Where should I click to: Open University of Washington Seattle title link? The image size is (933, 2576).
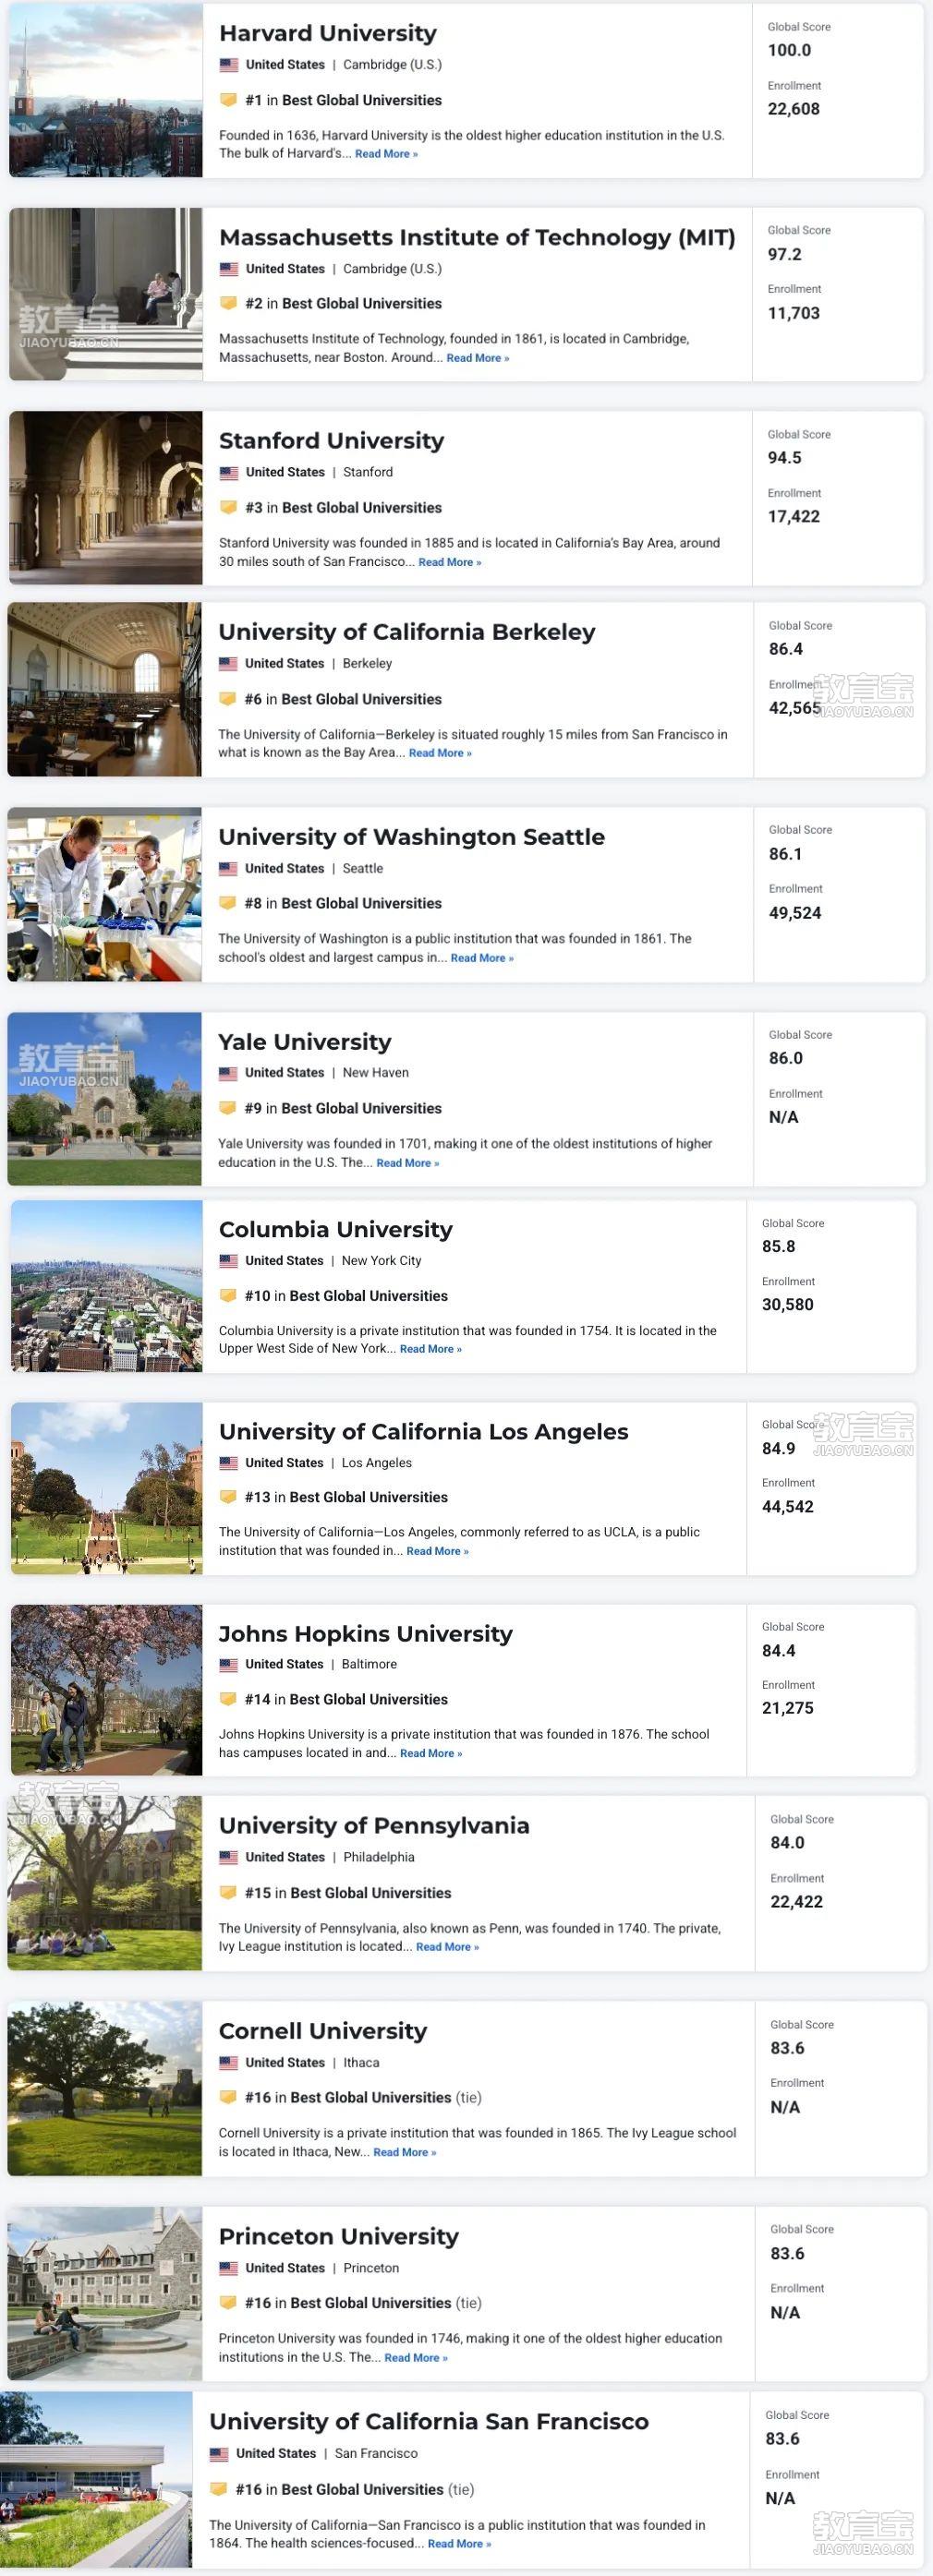tap(411, 837)
